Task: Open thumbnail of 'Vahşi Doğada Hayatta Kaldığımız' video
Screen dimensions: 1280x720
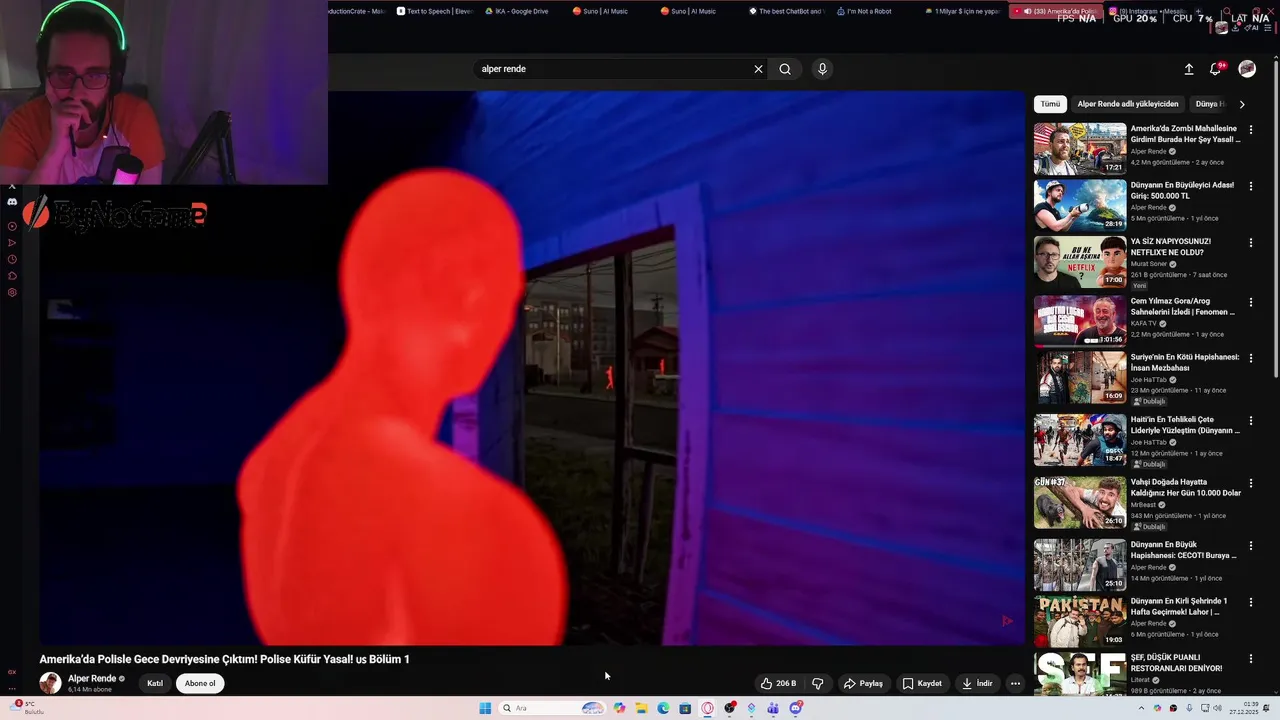Action: (1080, 502)
